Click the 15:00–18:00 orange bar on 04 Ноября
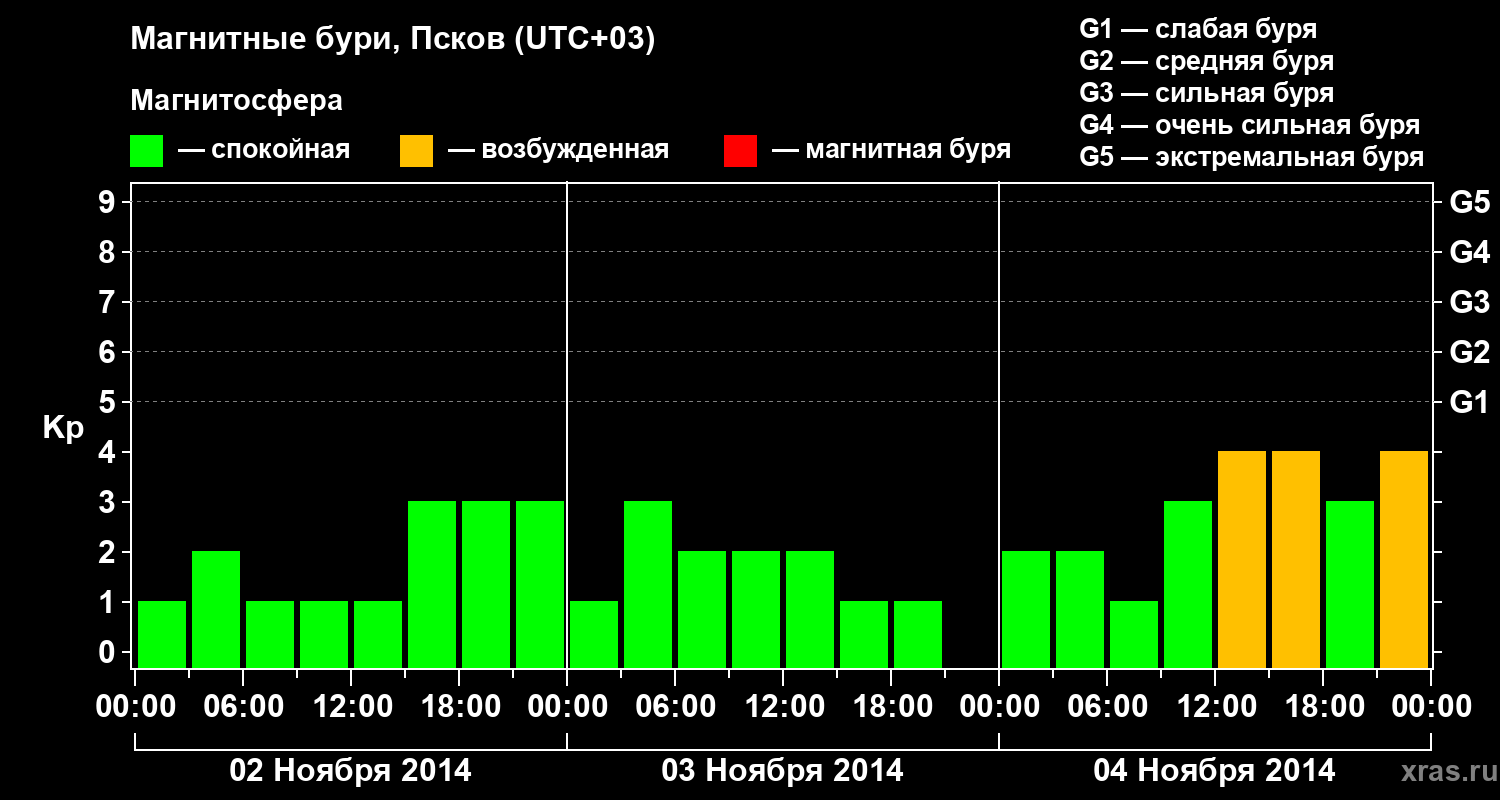 click(x=1296, y=559)
